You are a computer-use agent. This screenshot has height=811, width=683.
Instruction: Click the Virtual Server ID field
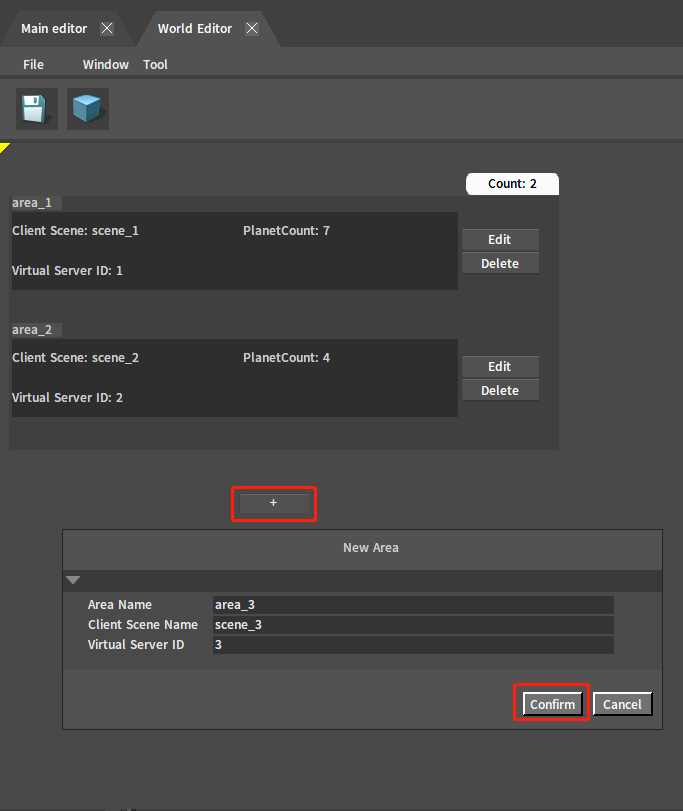pyautogui.click(x=412, y=645)
